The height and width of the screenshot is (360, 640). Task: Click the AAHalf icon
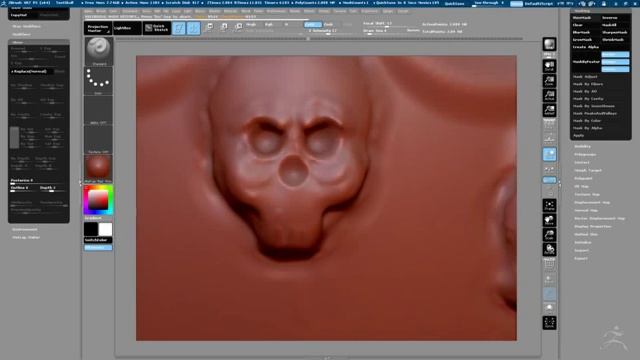pyautogui.click(x=549, y=110)
